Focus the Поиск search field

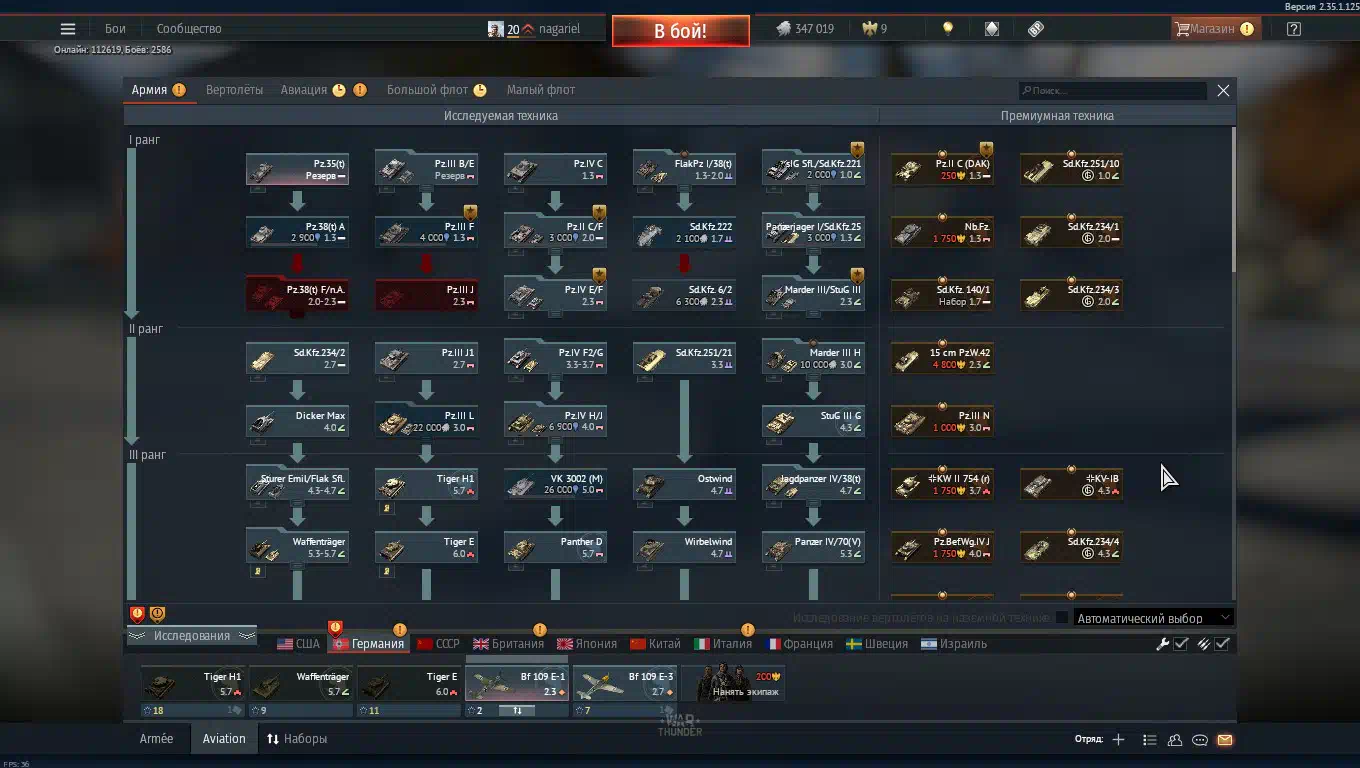(x=1113, y=90)
